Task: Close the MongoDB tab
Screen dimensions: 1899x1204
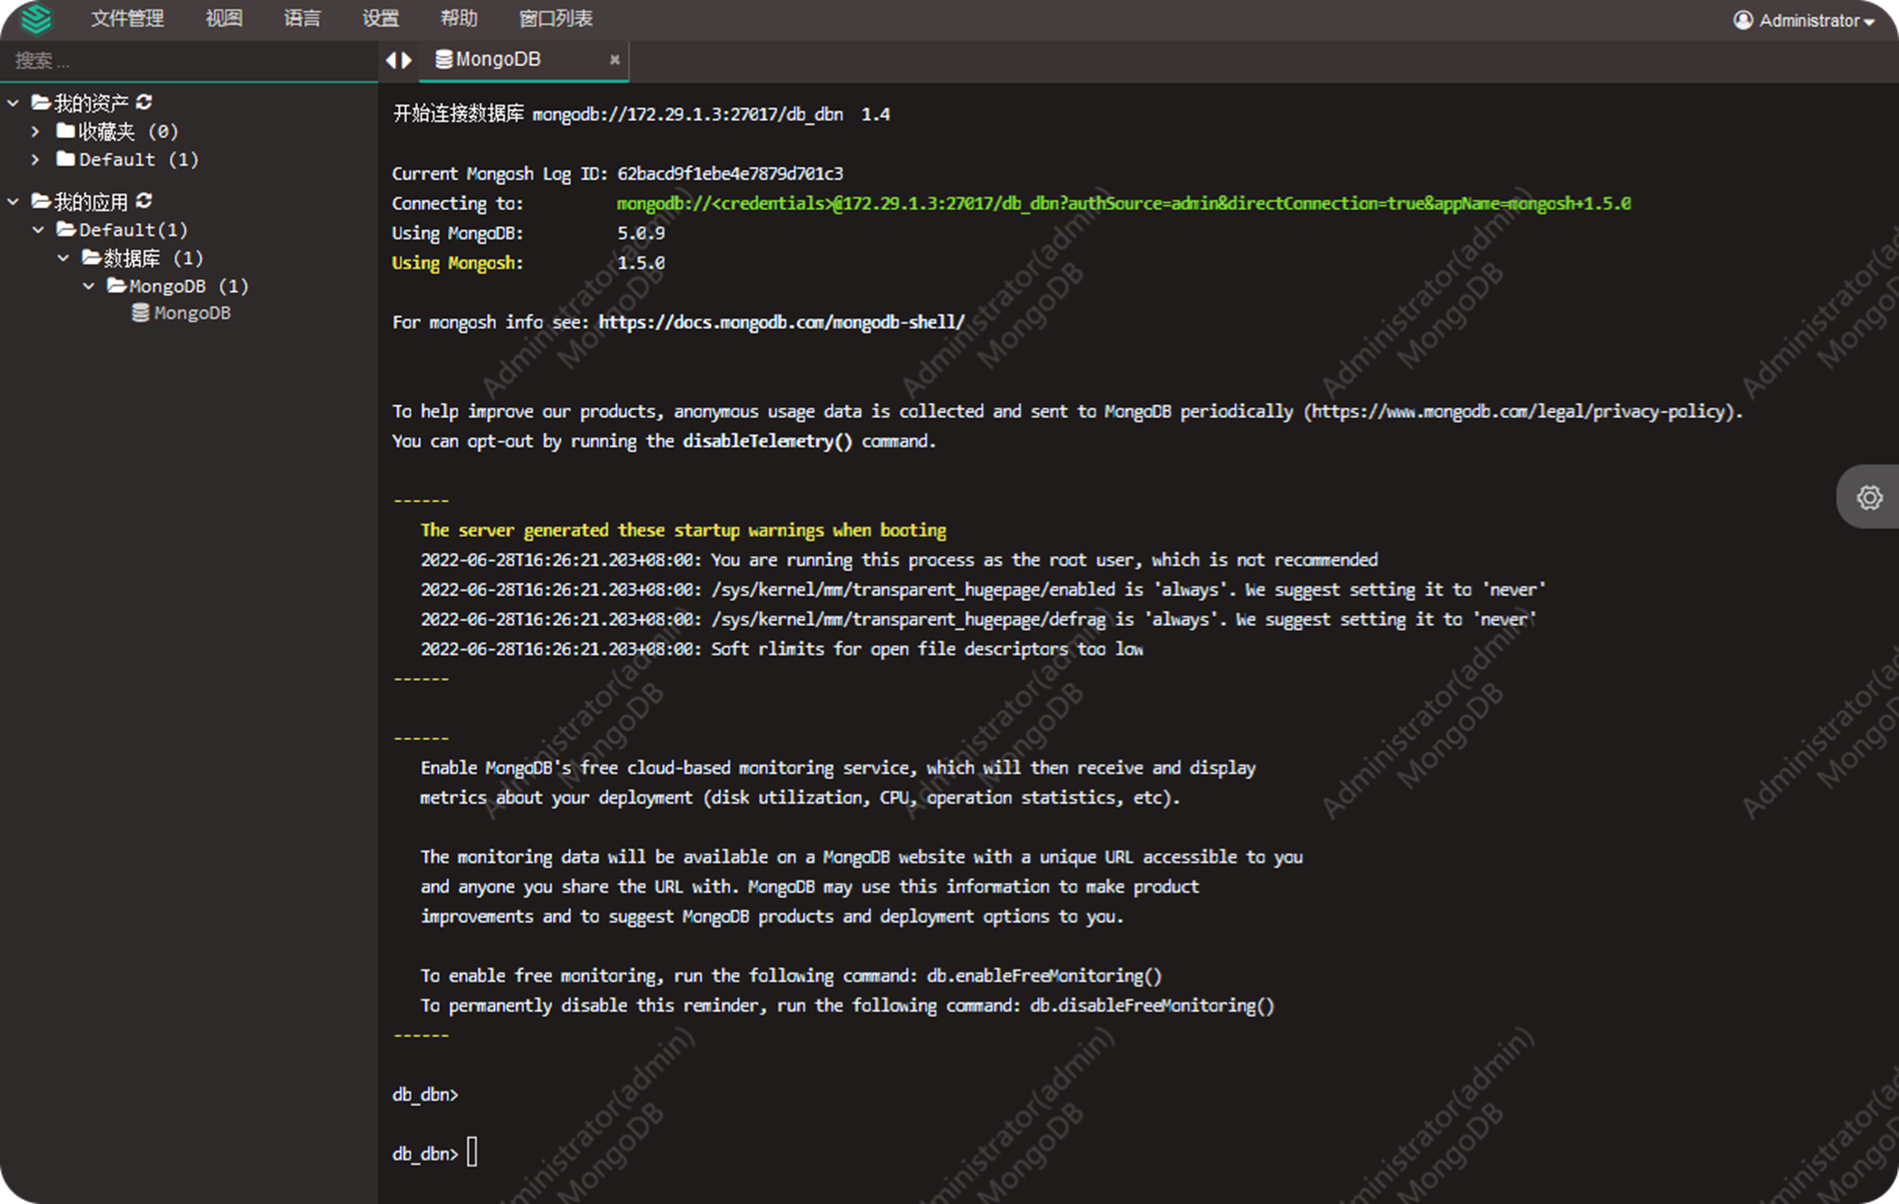Action: [x=614, y=60]
